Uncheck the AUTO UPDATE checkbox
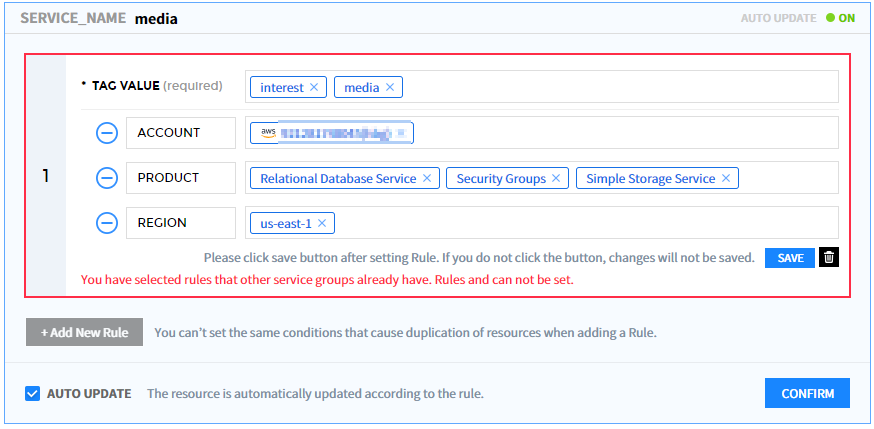Image resolution: width=874 pixels, height=429 pixels. point(32,393)
